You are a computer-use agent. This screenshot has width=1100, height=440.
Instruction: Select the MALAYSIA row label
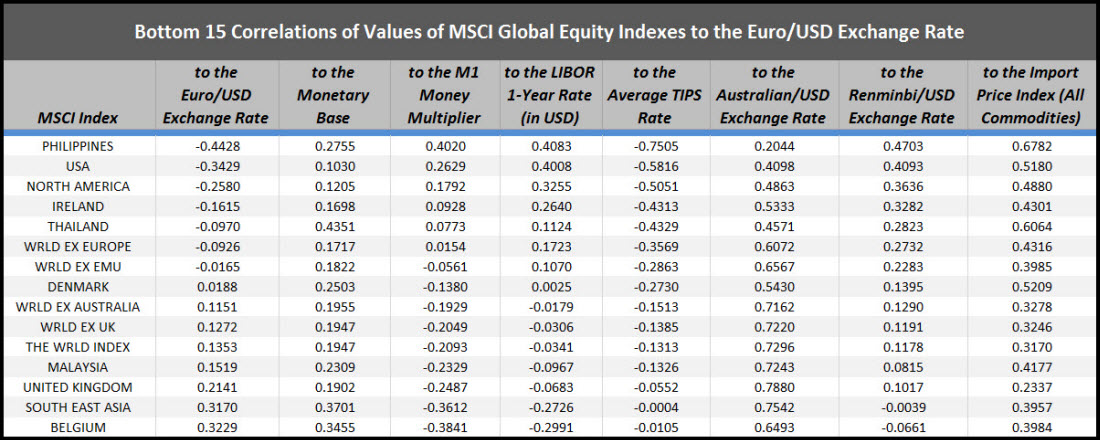(x=79, y=366)
